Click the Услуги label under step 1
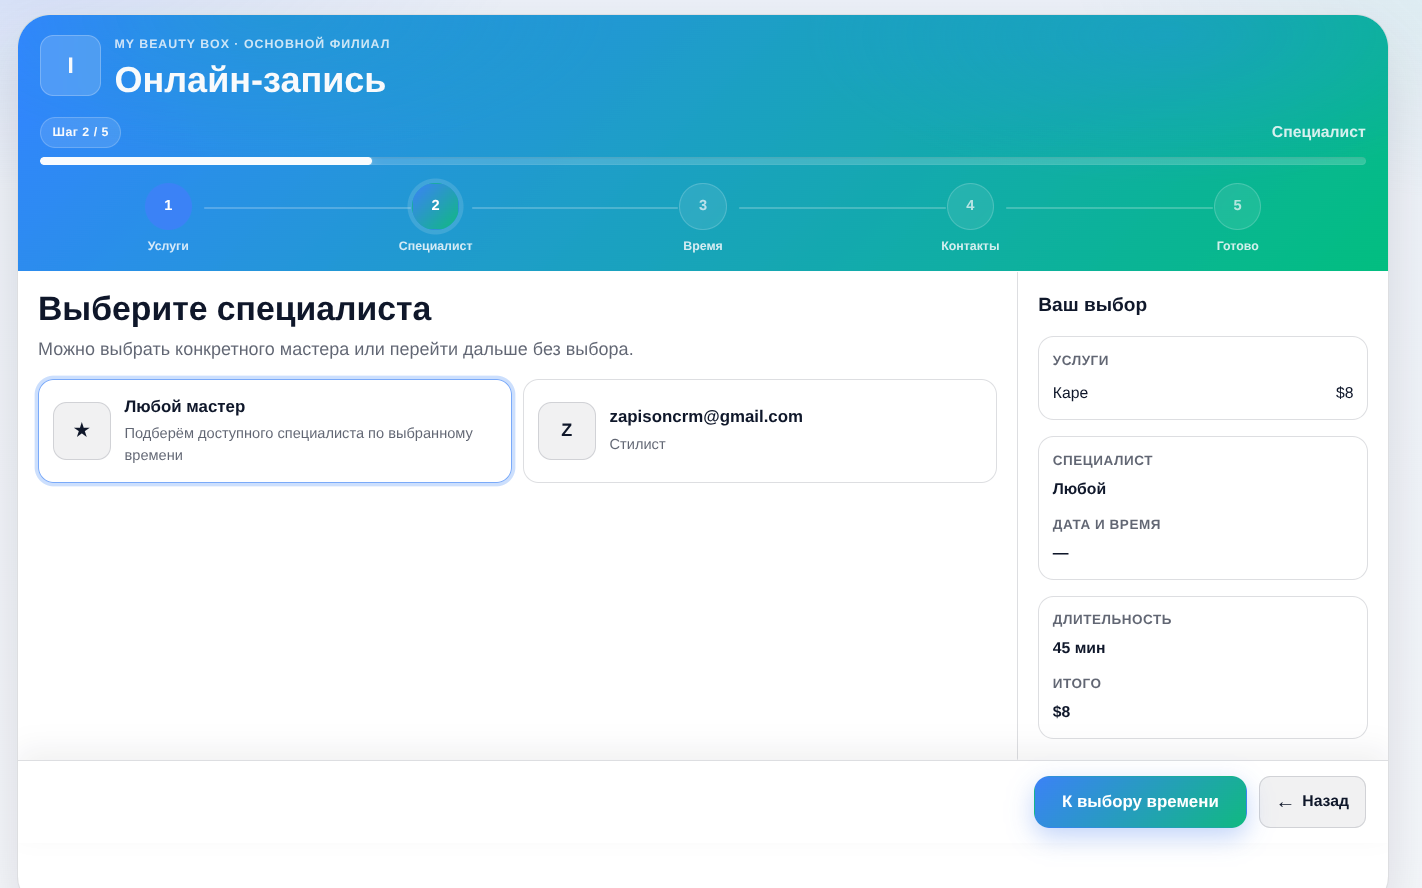 point(168,246)
